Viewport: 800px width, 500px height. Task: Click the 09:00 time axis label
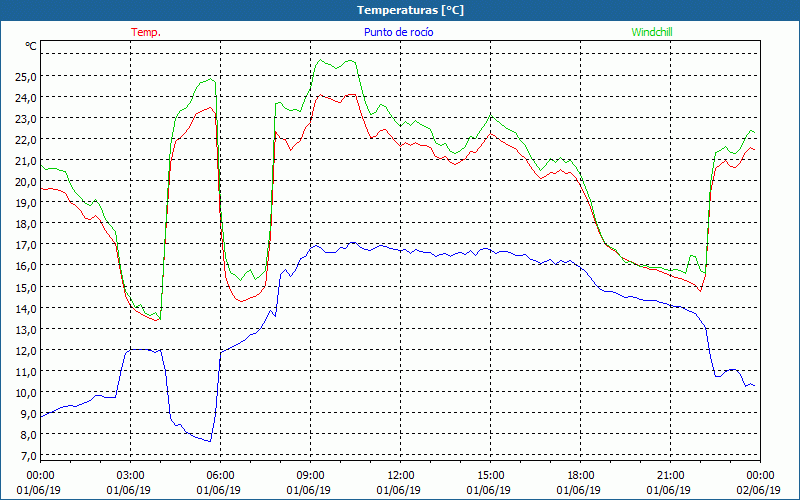(x=310, y=476)
